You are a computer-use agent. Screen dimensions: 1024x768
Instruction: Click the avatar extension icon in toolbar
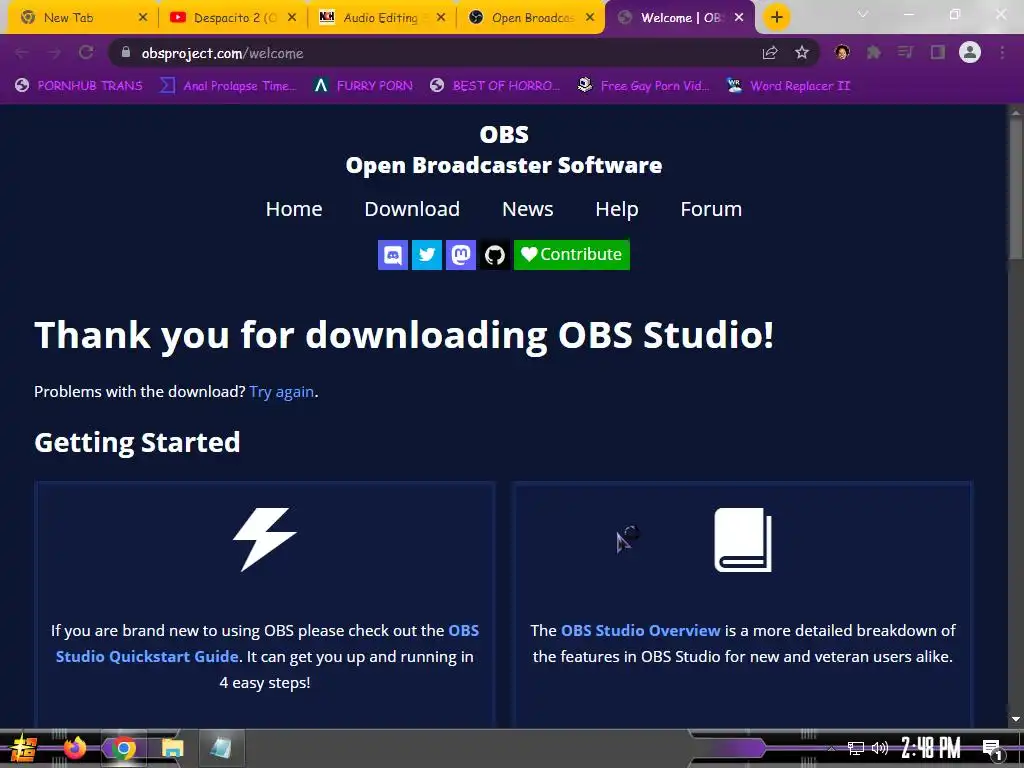(x=842, y=52)
